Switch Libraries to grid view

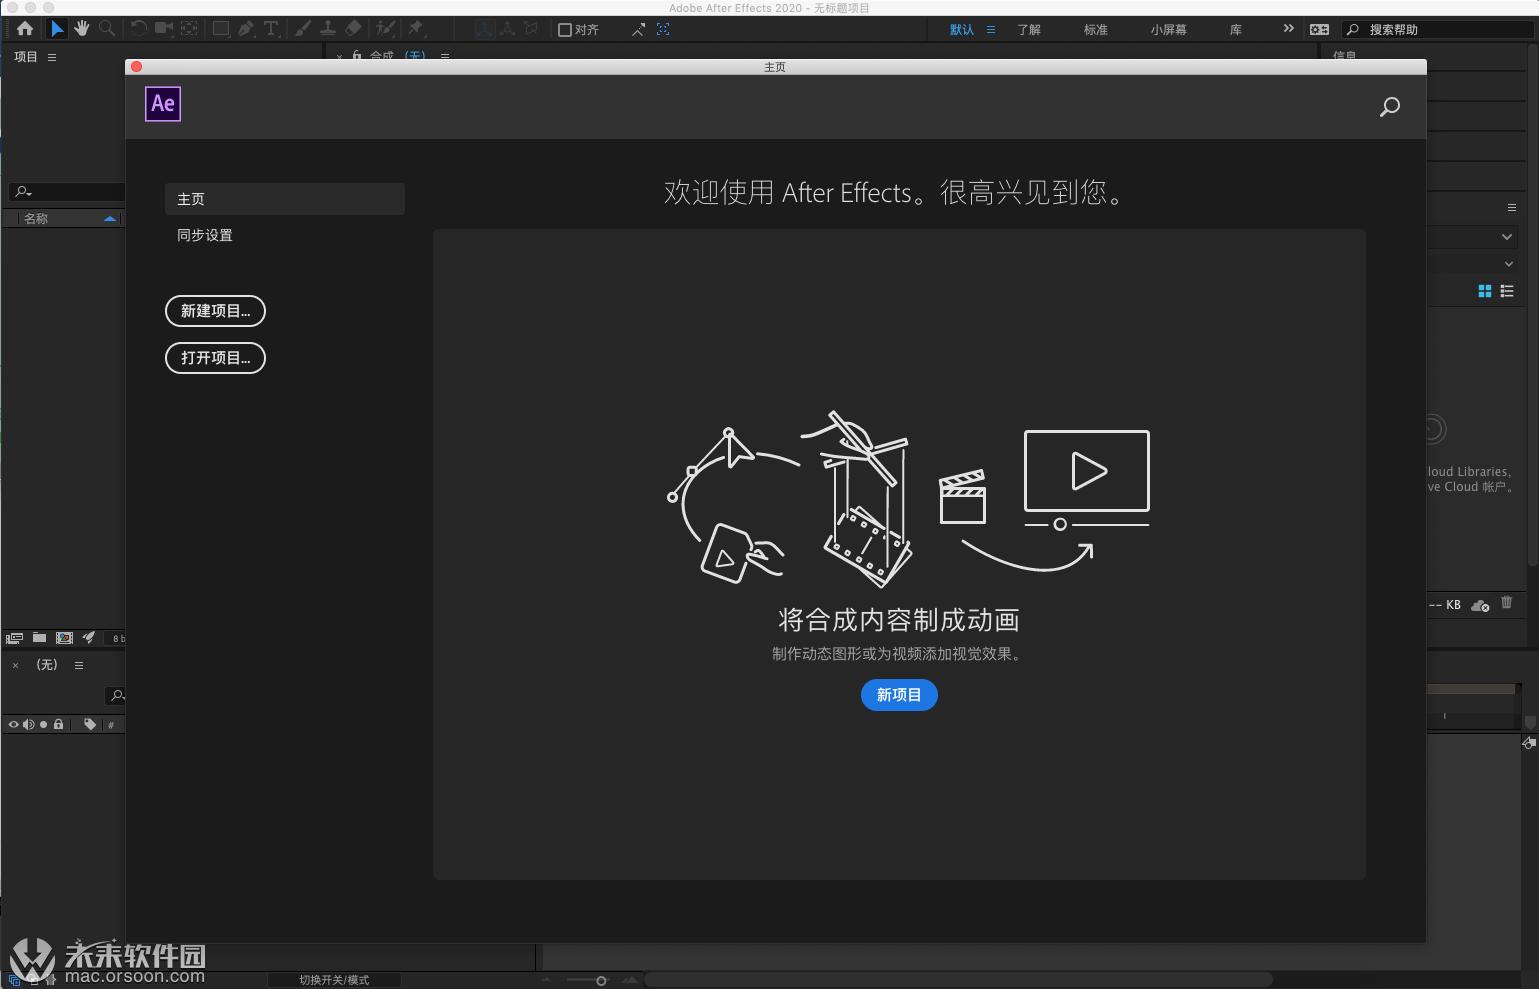[x=1485, y=291]
